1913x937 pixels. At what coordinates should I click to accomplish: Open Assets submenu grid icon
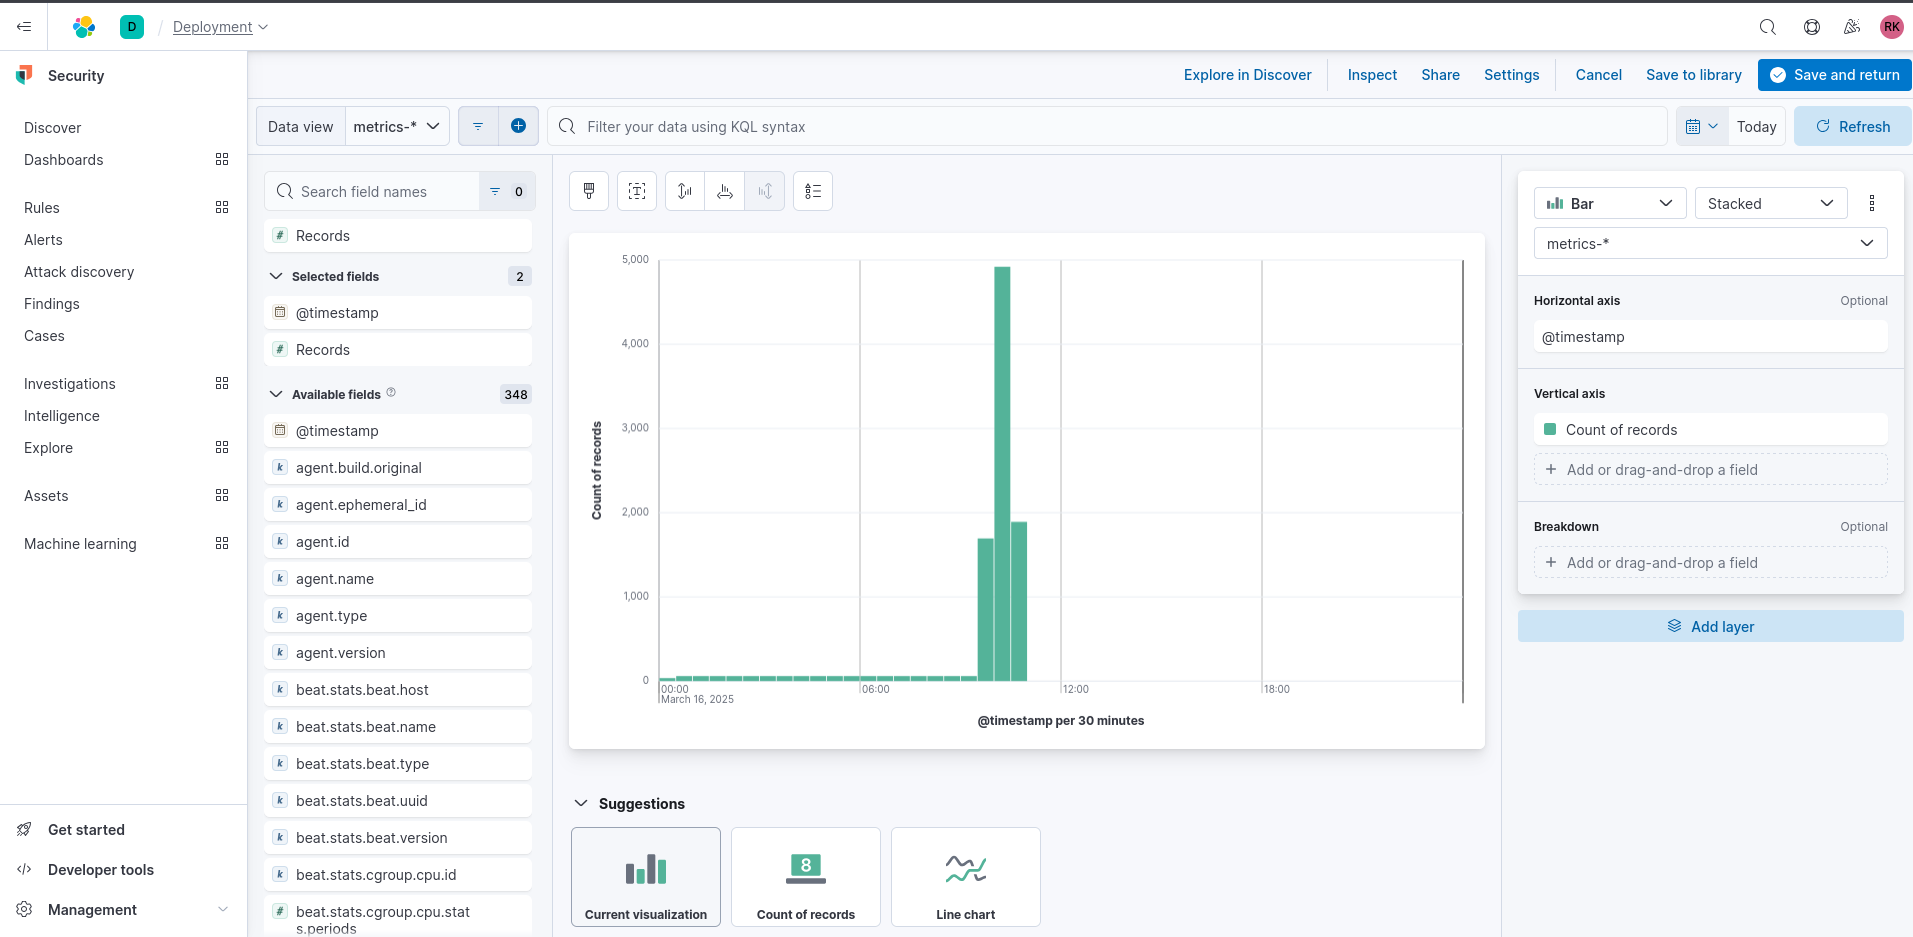tap(222, 495)
